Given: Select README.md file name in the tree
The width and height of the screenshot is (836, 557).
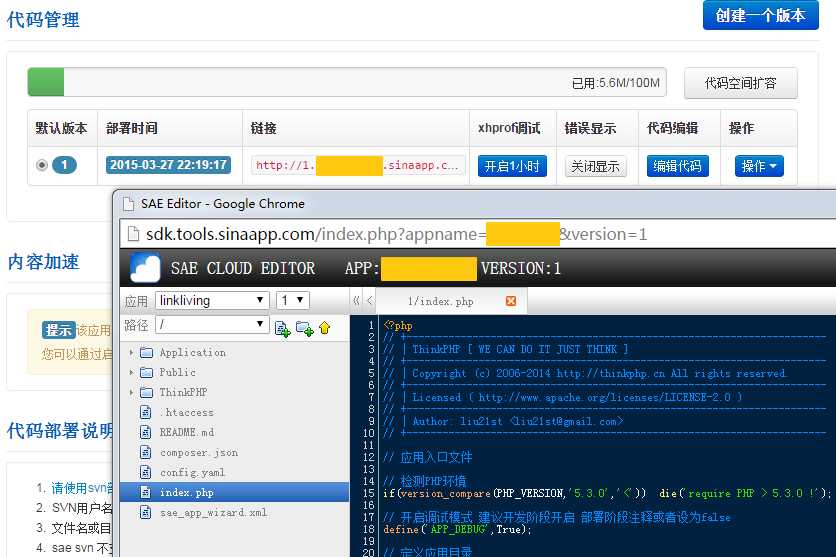Looking at the screenshot, I should click(x=187, y=432).
